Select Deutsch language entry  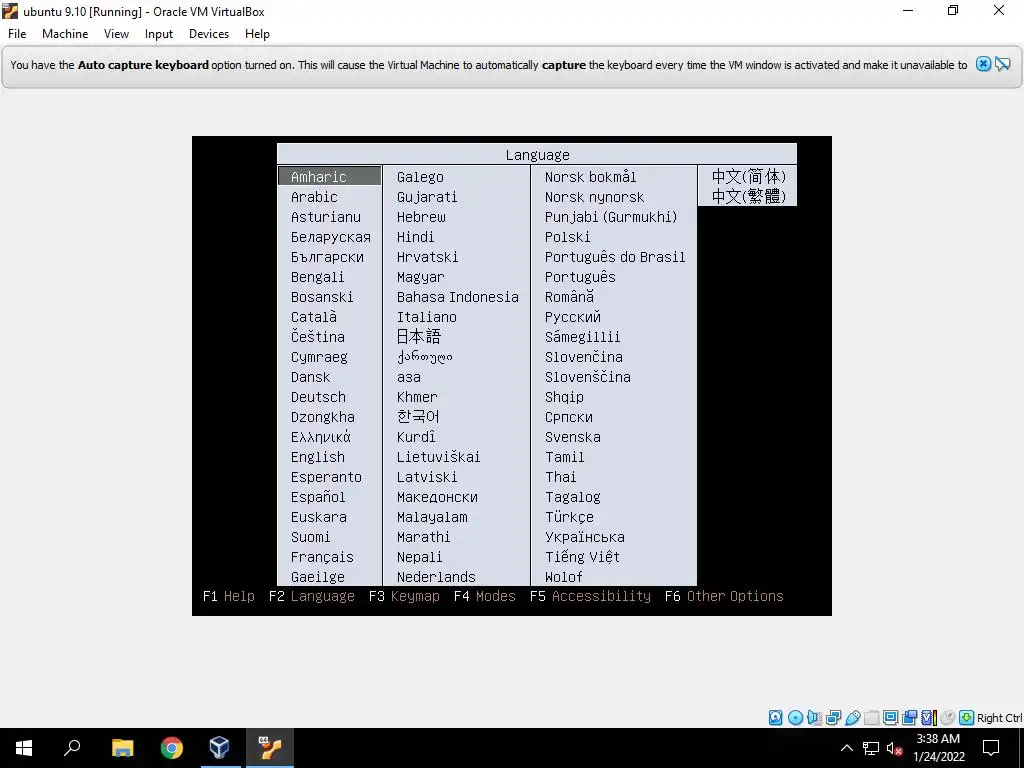tap(318, 397)
